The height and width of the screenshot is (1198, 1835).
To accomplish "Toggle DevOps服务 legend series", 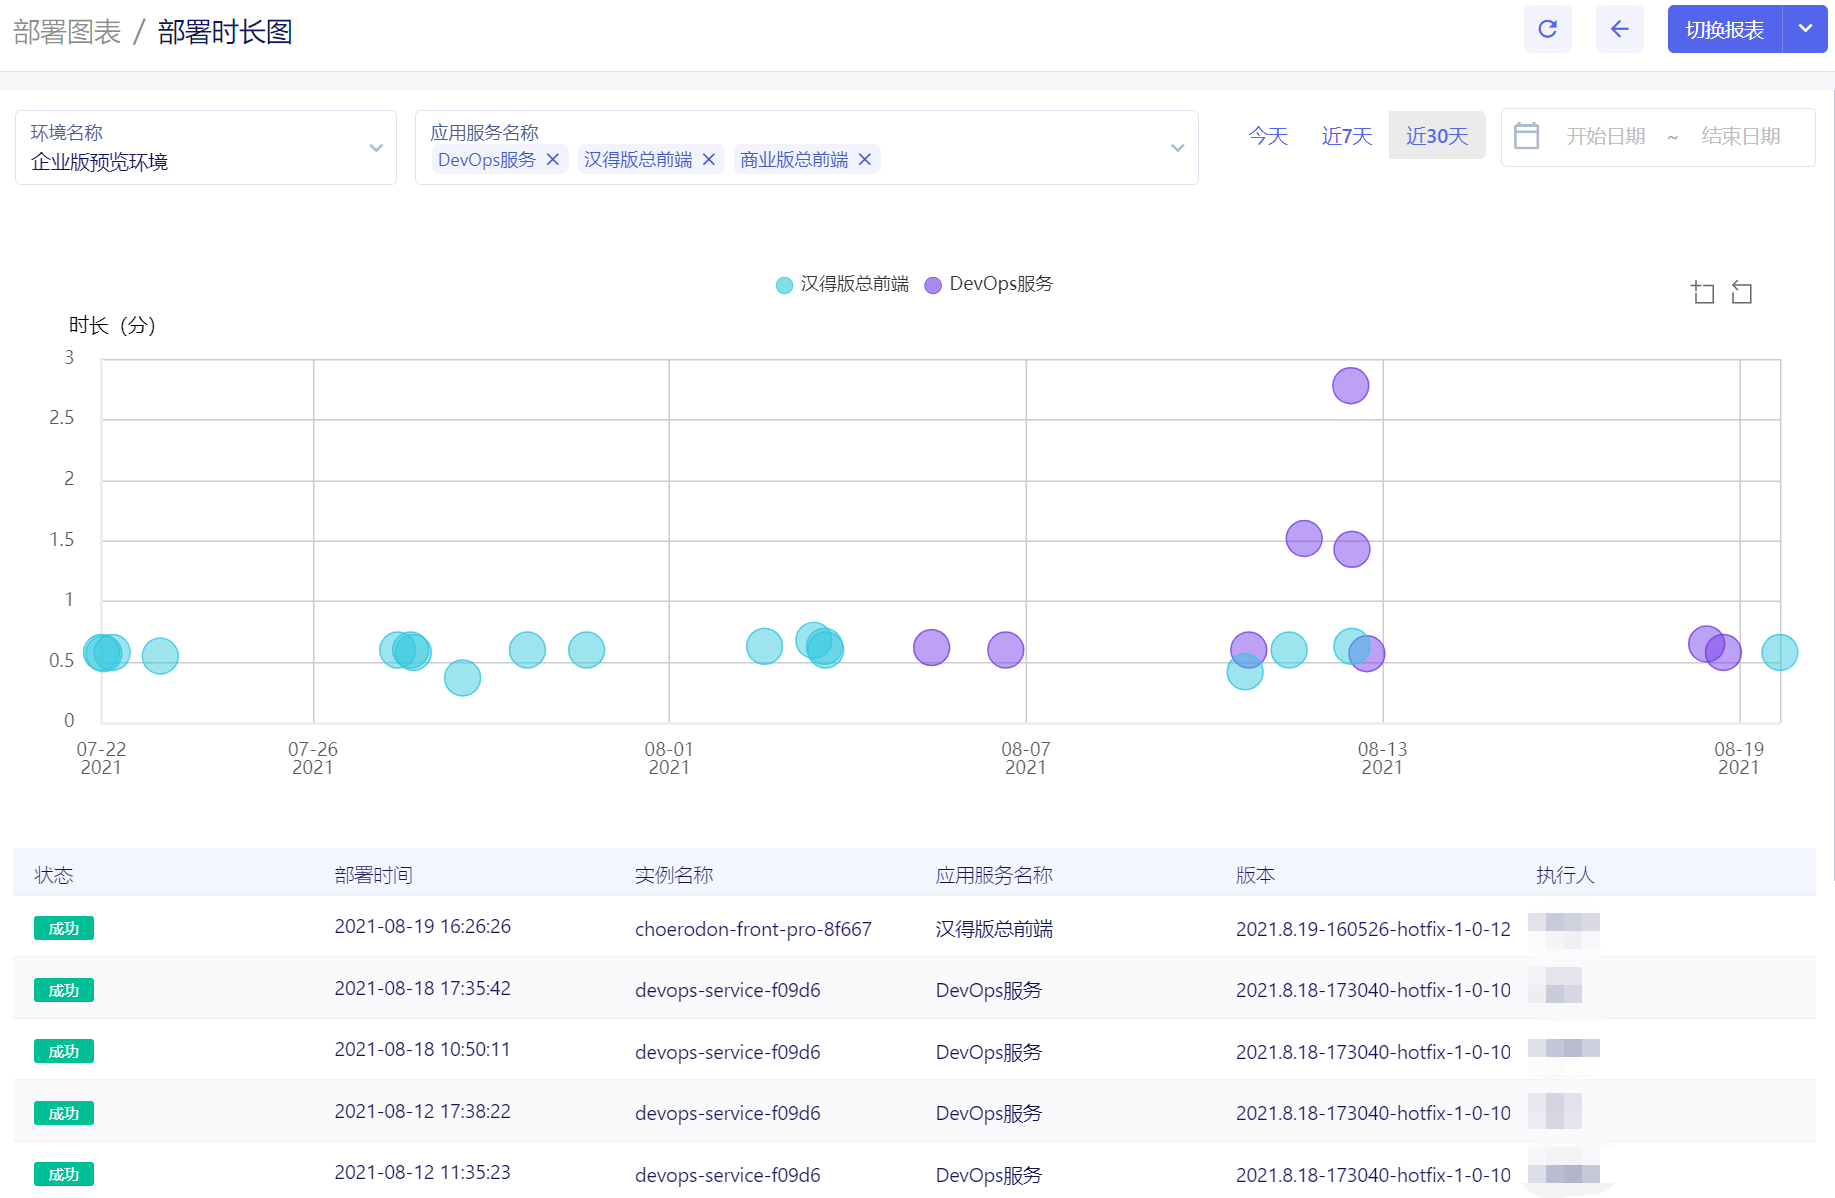I will coord(988,284).
